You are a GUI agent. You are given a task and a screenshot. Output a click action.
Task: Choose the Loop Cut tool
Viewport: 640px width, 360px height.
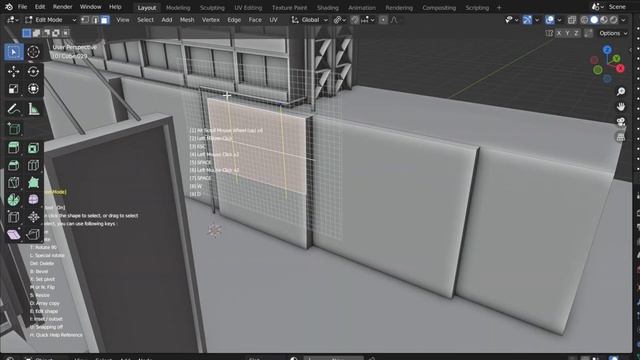tap(33, 165)
